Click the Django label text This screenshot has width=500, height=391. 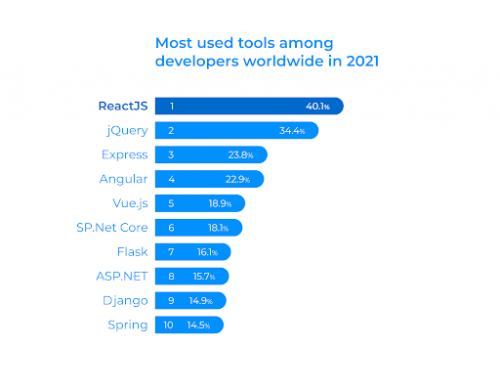coord(125,301)
